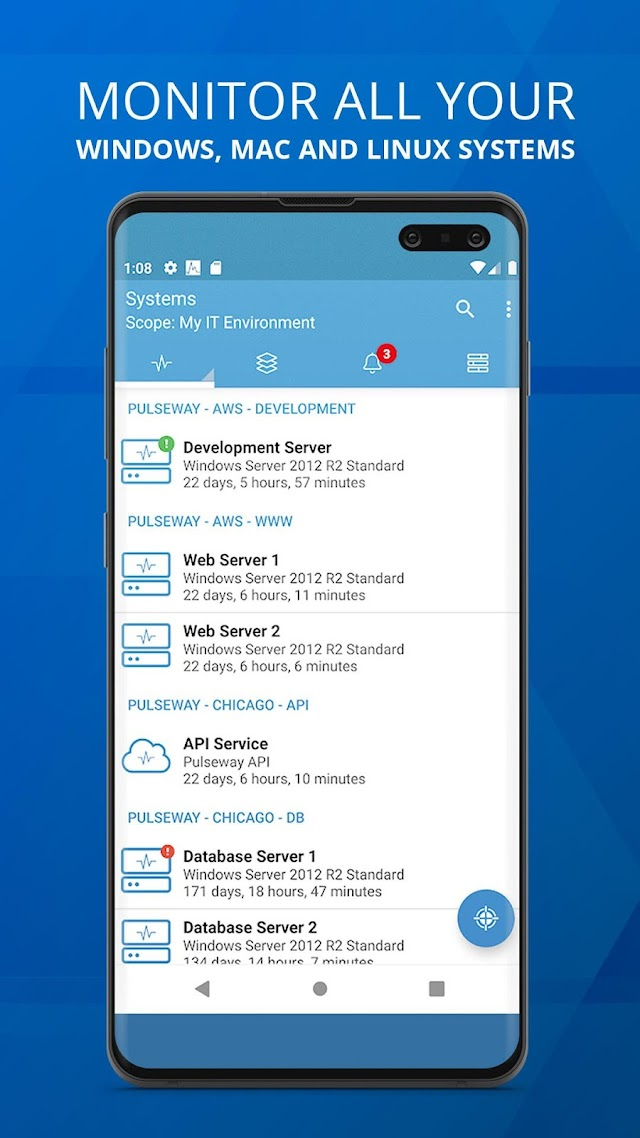Image resolution: width=640 pixels, height=1138 pixels.
Task: Tap the 22 days, 6 hours, 6 minutes uptime
Action: pos(270,666)
